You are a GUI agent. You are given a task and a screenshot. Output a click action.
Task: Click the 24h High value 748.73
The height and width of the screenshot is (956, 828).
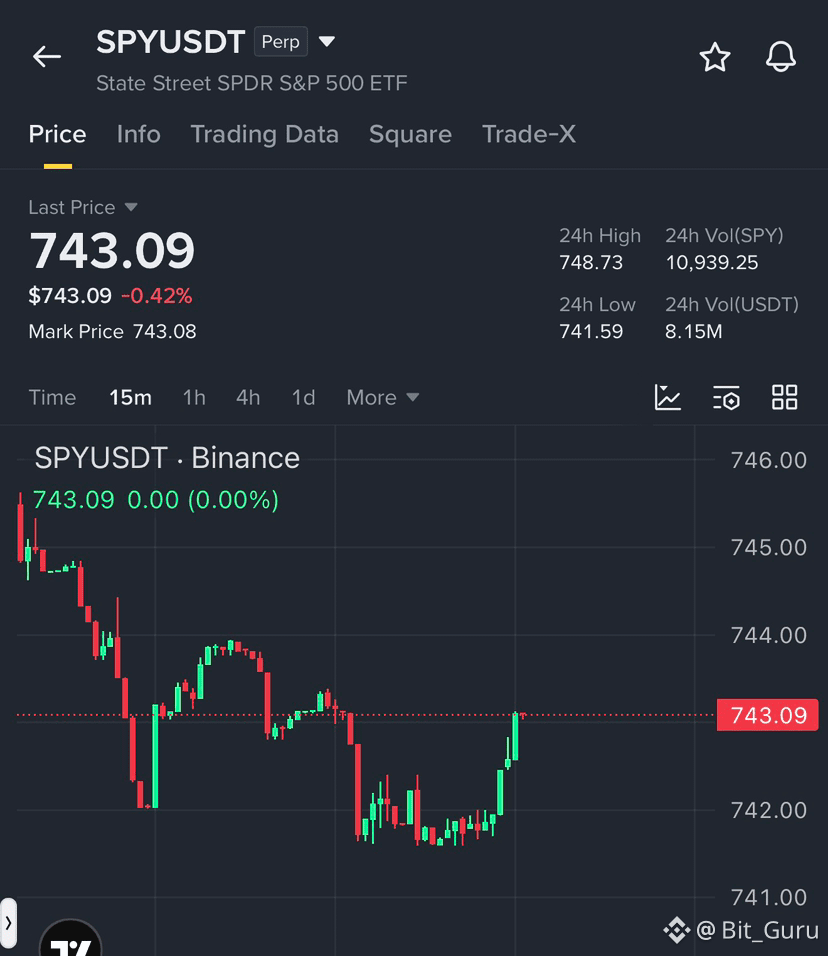click(x=591, y=263)
